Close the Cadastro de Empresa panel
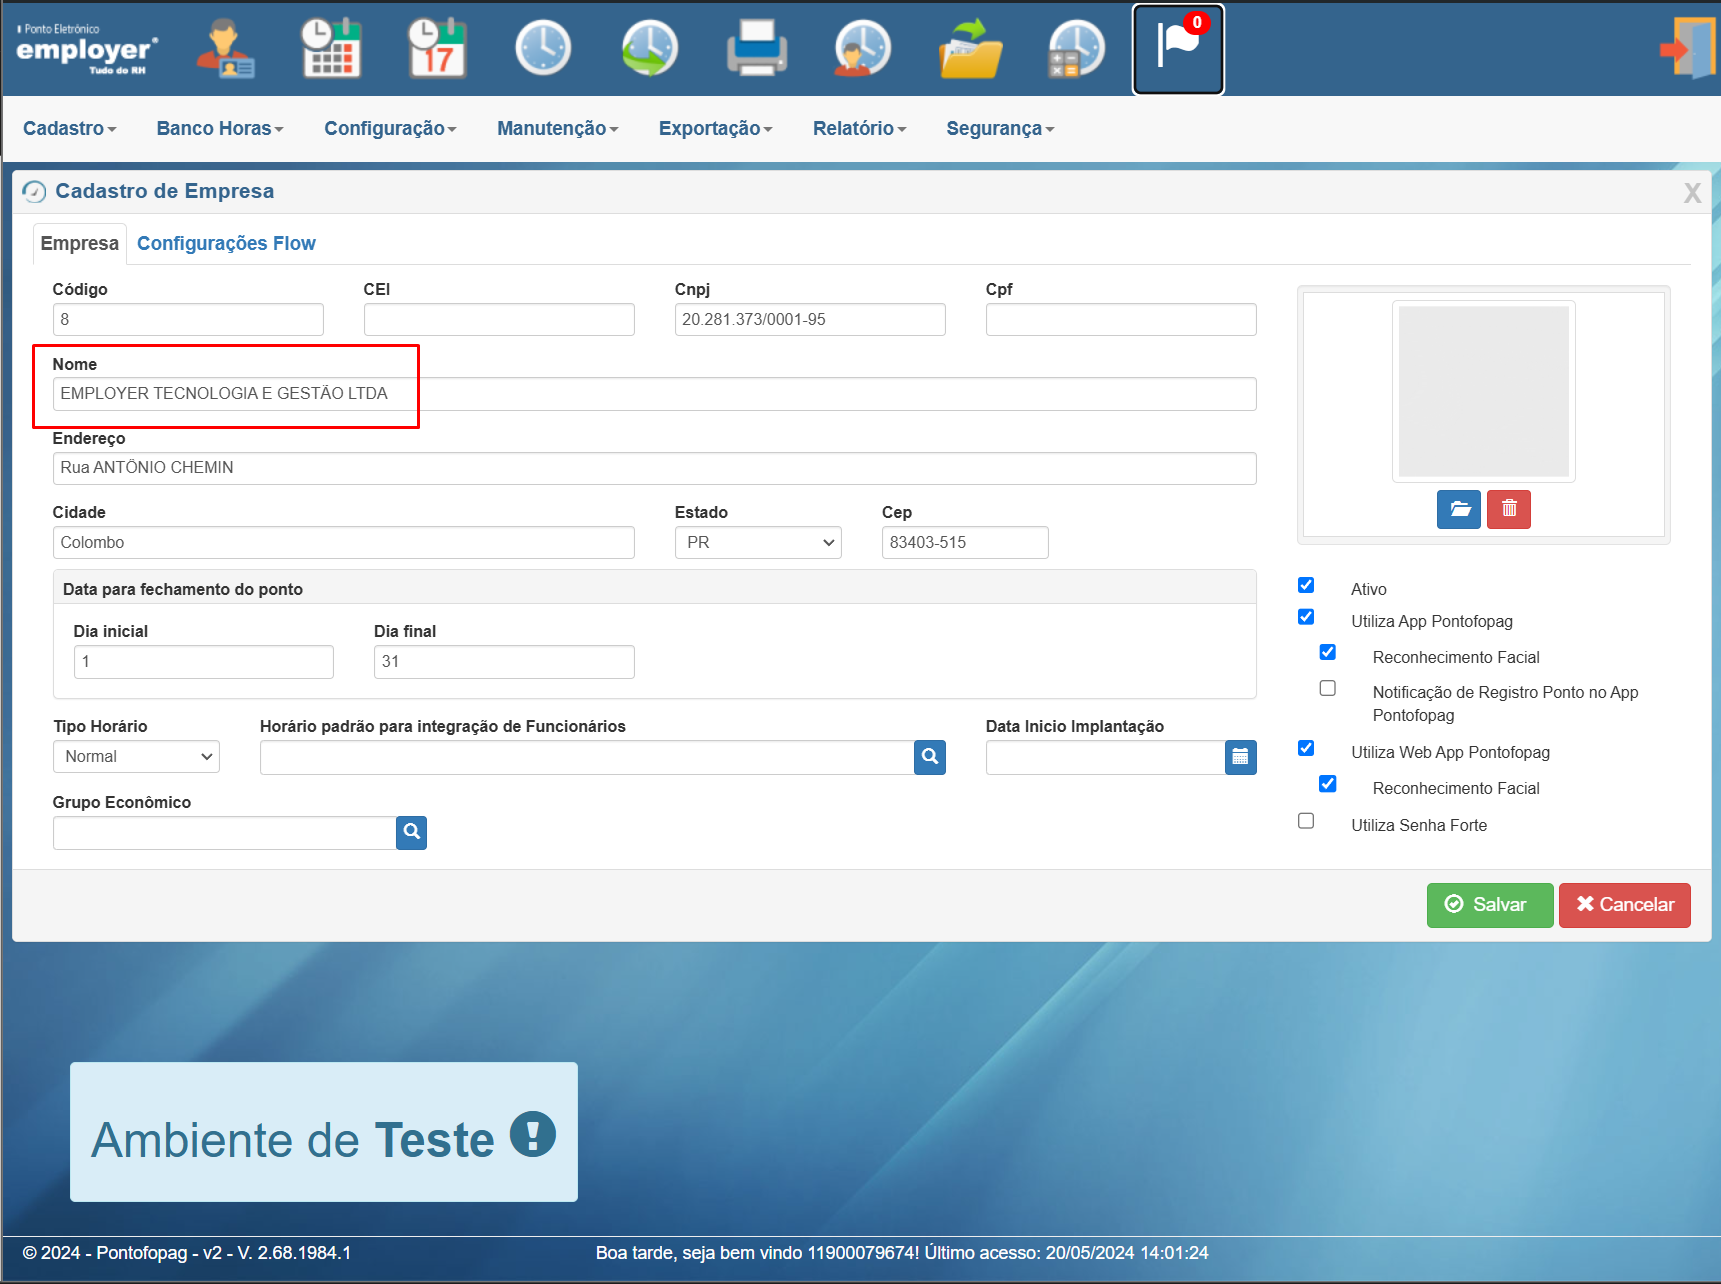The image size is (1721, 1284). (1692, 193)
